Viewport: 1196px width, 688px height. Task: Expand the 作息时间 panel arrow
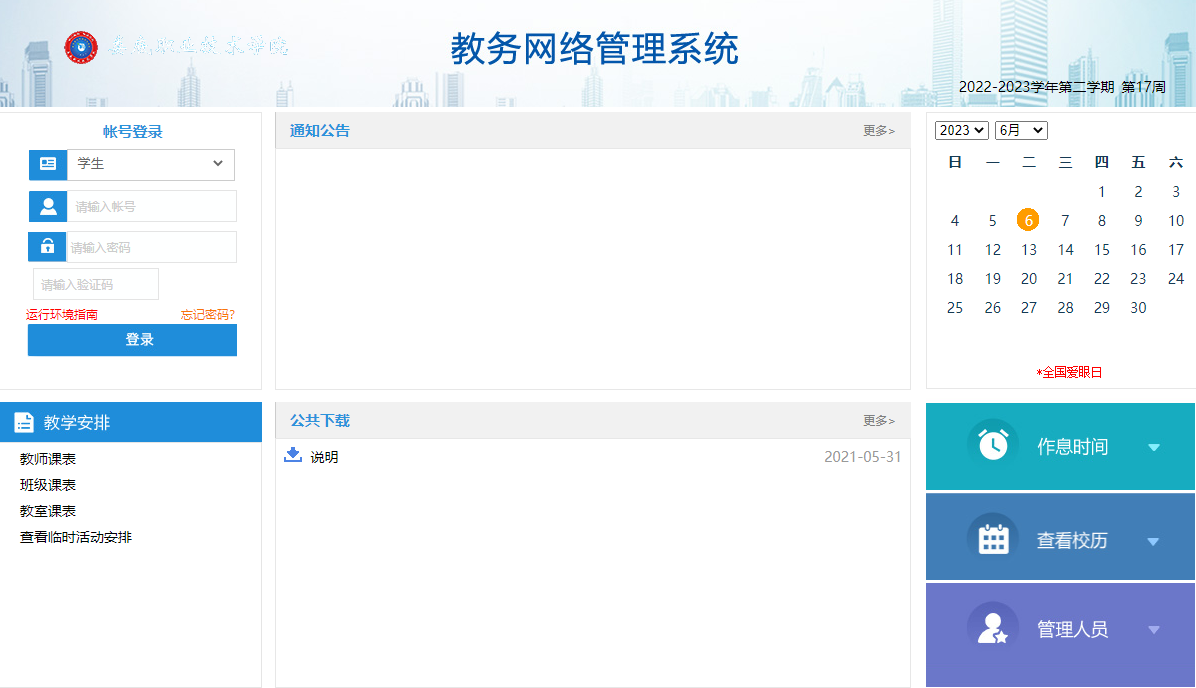[1154, 447]
